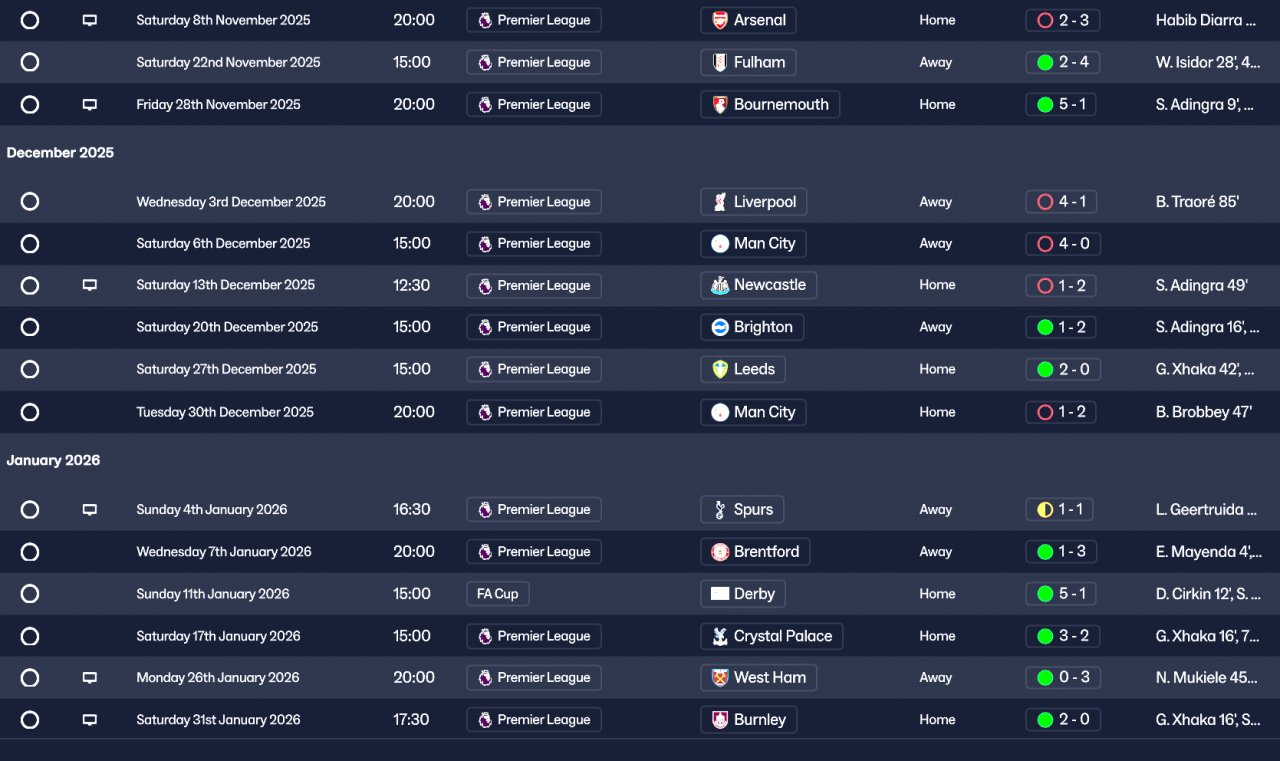Toggle the circle for 6th December Man City match
1280x761 pixels.
tap(30, 244)
